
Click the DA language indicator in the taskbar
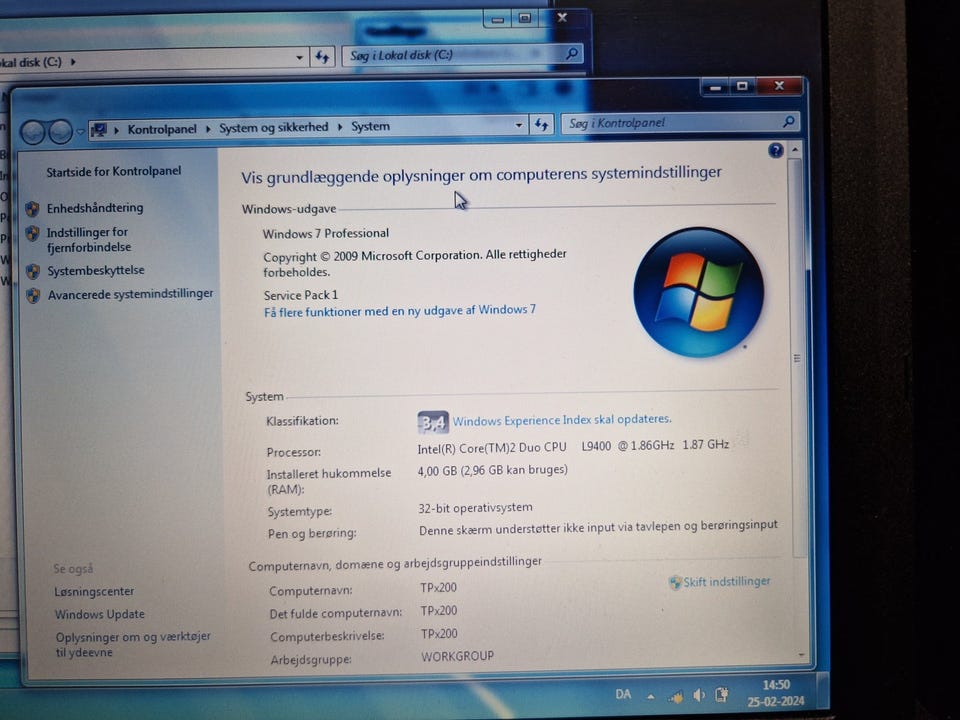[x=623, y=694]
